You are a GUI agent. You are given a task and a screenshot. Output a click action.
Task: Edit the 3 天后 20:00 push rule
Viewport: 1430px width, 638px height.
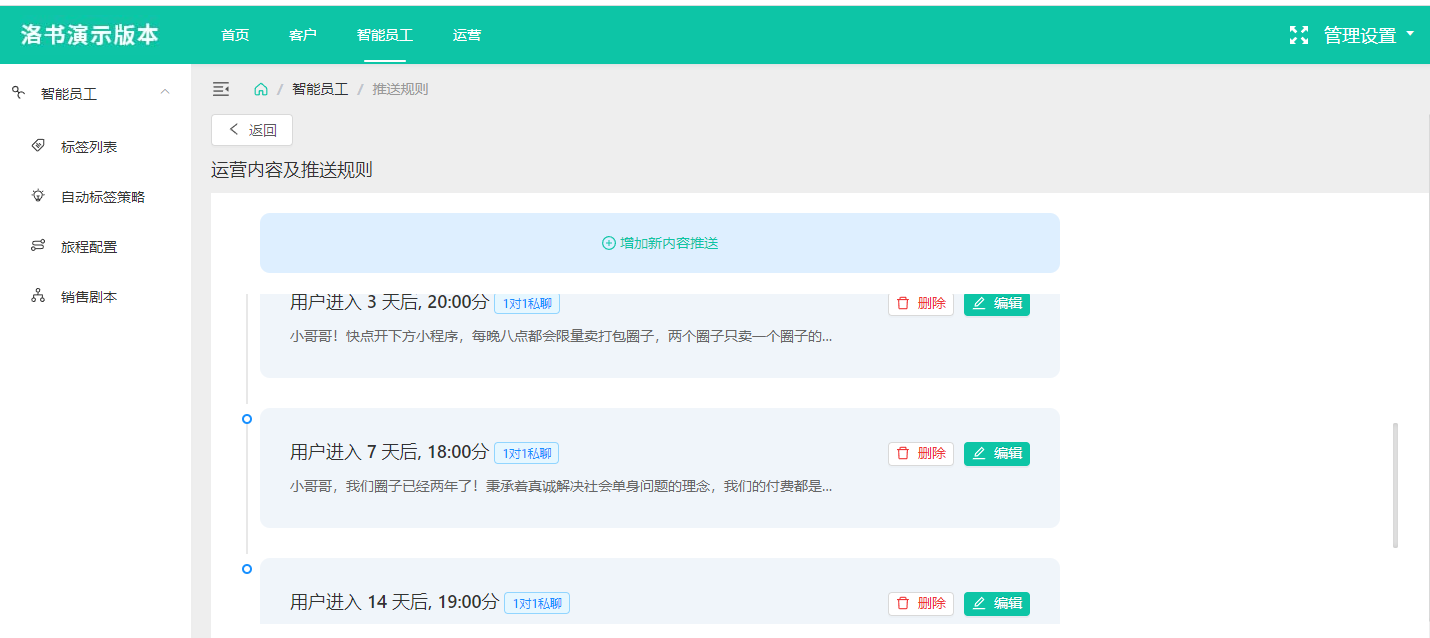click(x=997, y=303)
